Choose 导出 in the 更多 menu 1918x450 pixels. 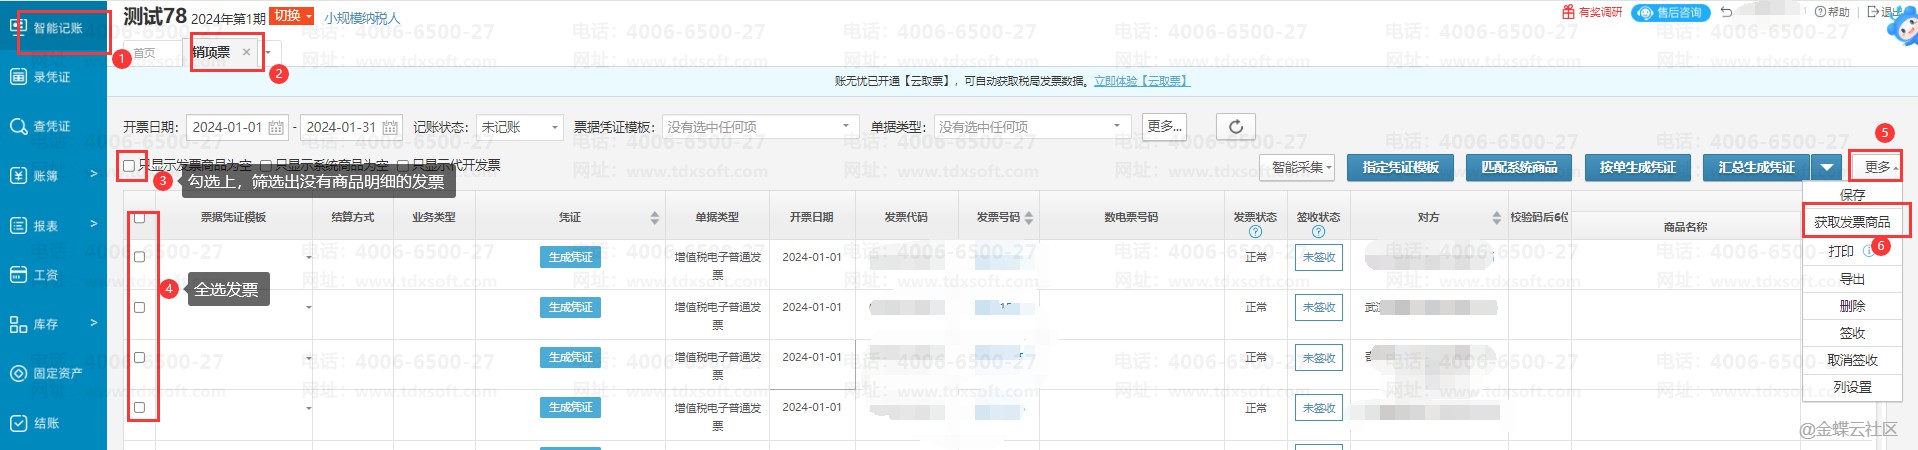pyautogui.click(x=1852, y=279)
